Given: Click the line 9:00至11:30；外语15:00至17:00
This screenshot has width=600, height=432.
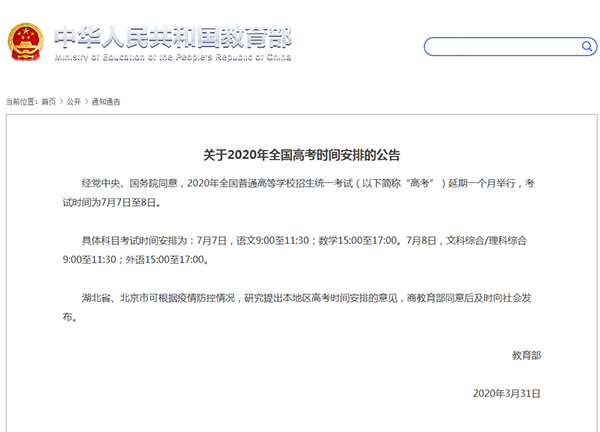Looking at the screenshot, I should 136,260.
